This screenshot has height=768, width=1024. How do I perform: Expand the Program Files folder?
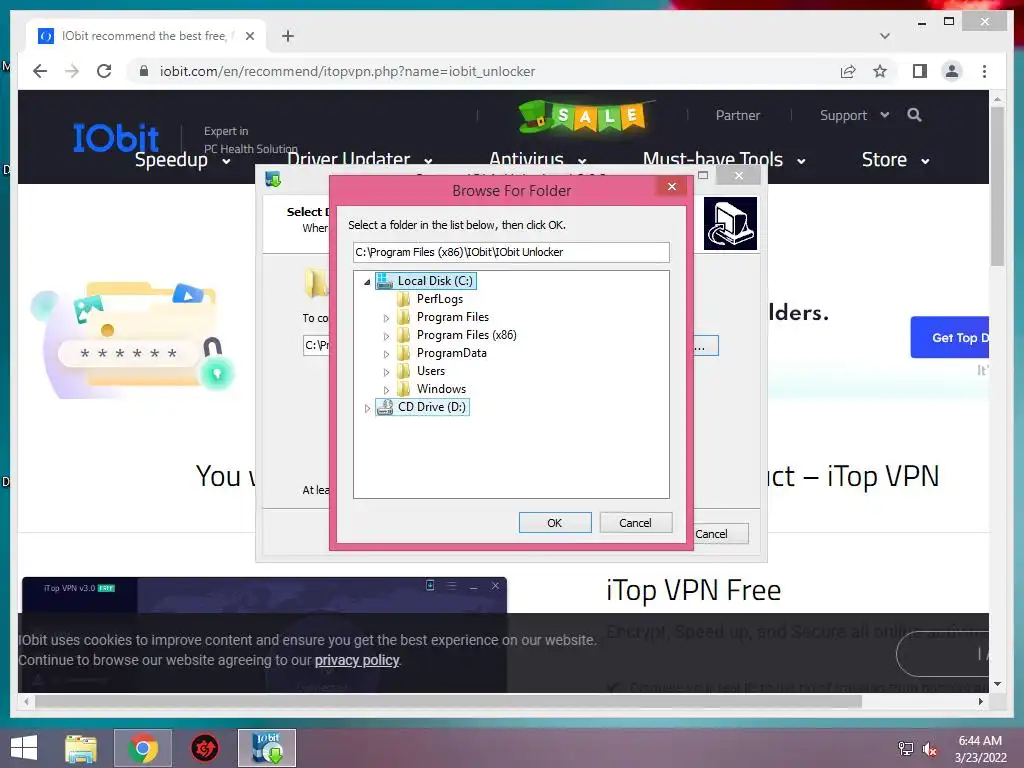click(386, 318)
